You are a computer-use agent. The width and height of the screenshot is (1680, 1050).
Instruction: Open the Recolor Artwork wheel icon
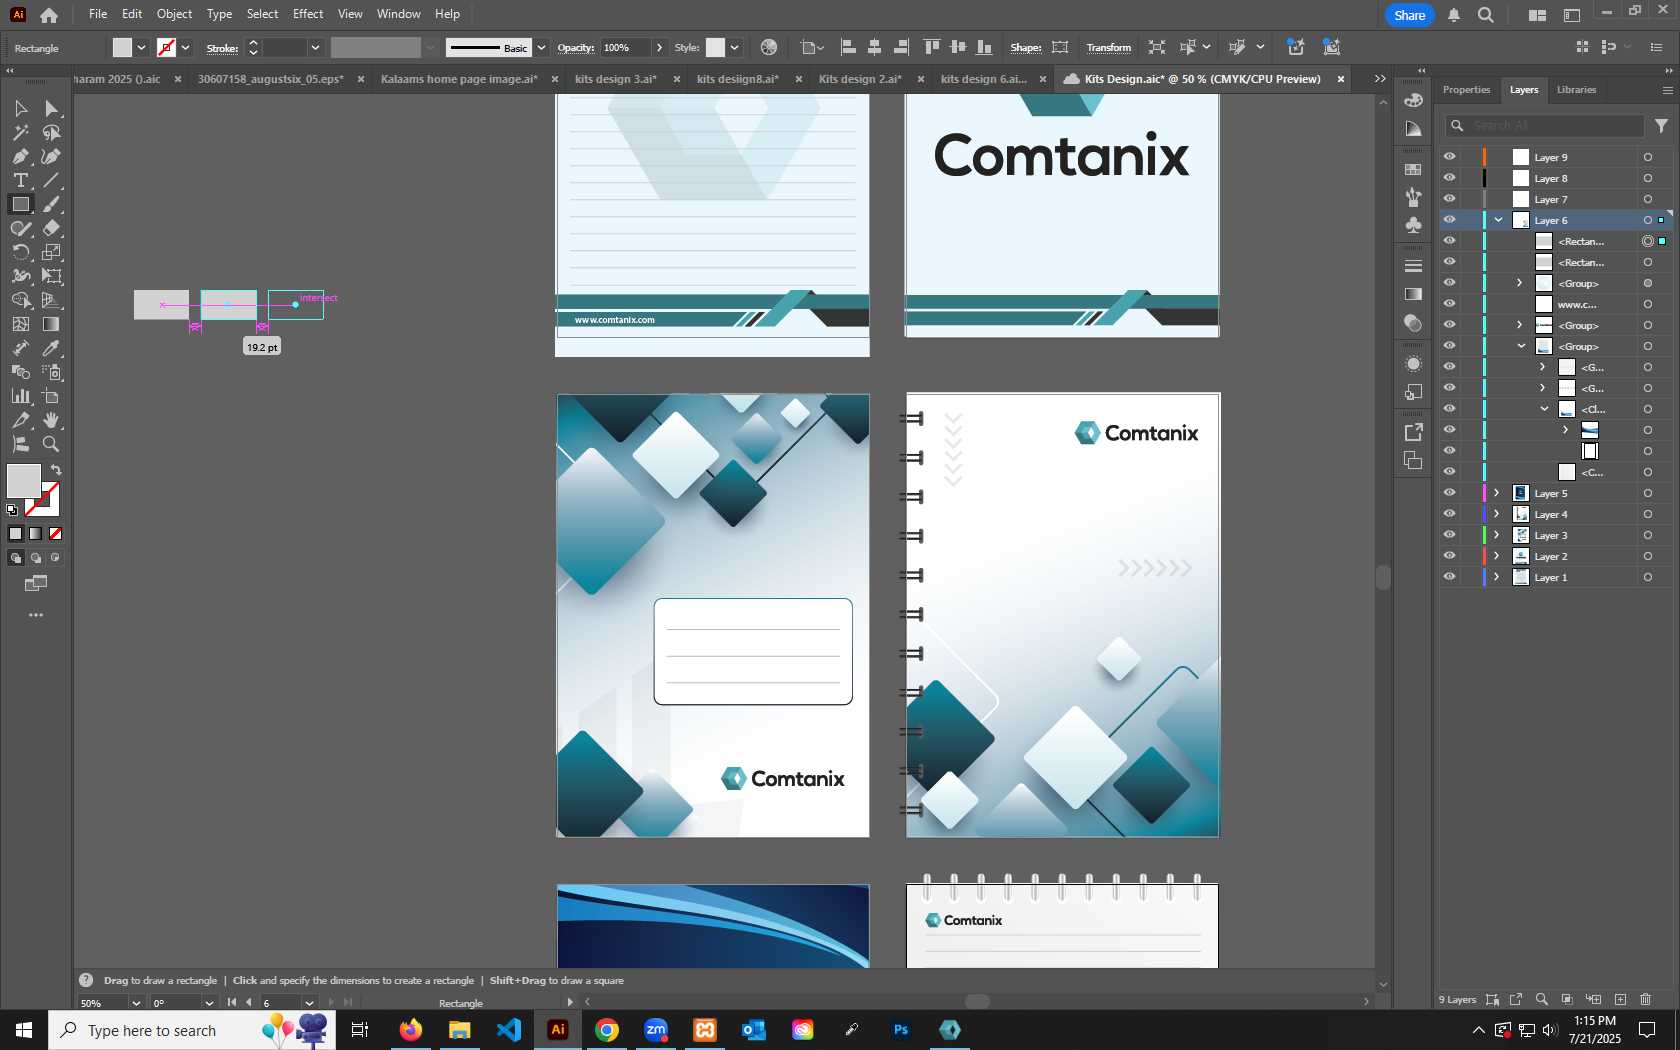tap(768, 47)
